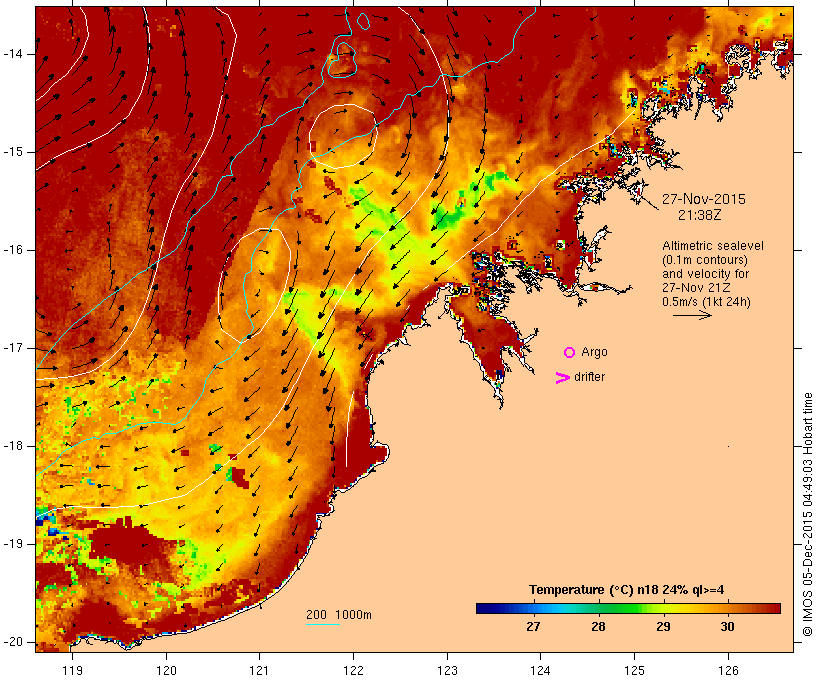Click the '21:38Z' time label
Viewport: 820px width, 680px height.
point(700,215)
